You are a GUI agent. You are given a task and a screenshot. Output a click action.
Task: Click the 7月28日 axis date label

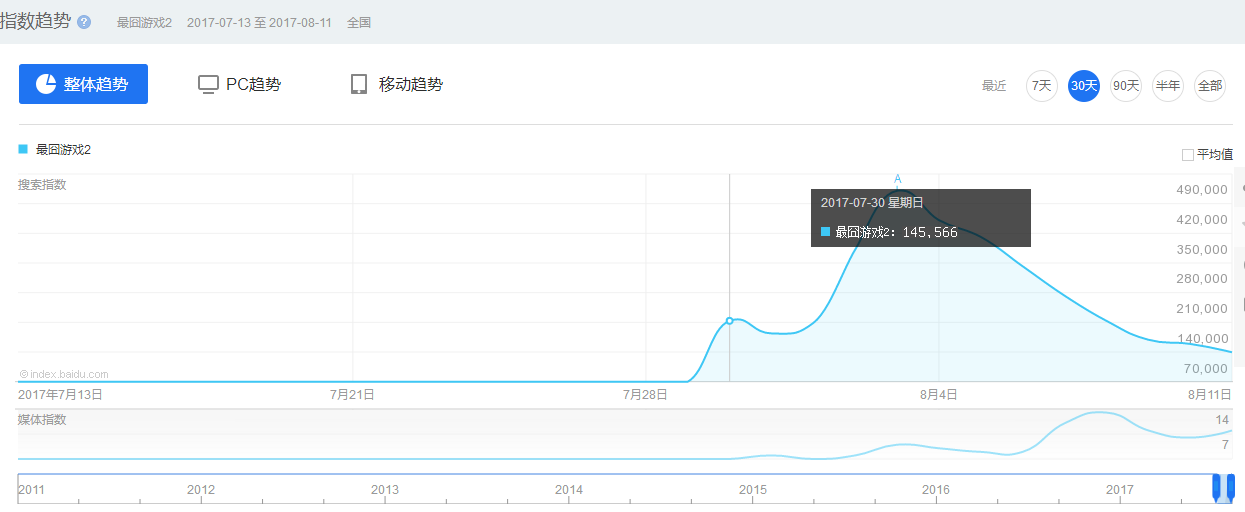click(x=645, y=394)
